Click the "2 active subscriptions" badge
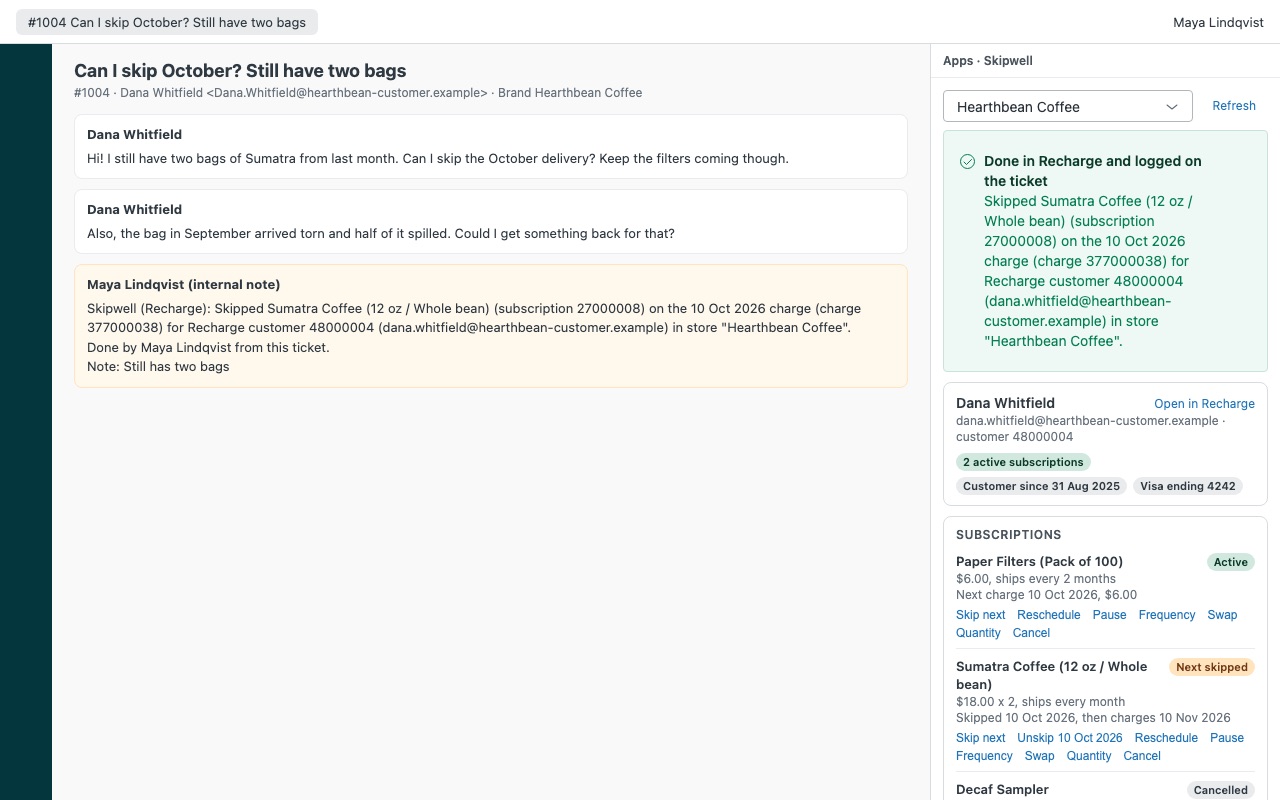This screenshot has height=800, width=1280. point(1023,462)
